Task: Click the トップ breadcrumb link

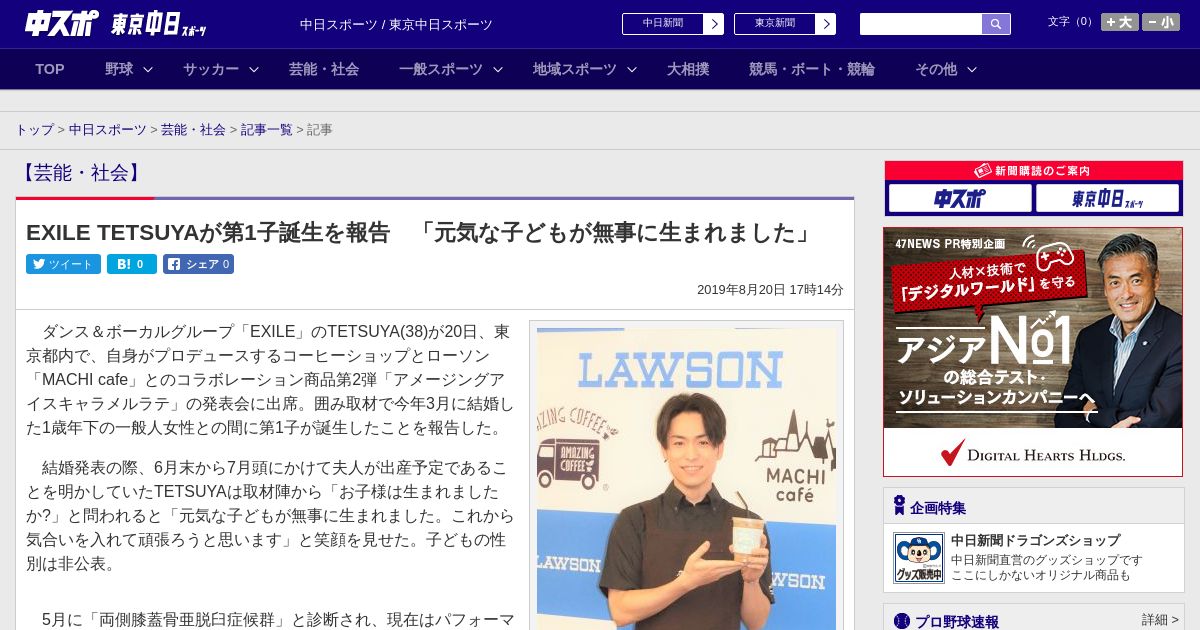Action: click(35, 130)
